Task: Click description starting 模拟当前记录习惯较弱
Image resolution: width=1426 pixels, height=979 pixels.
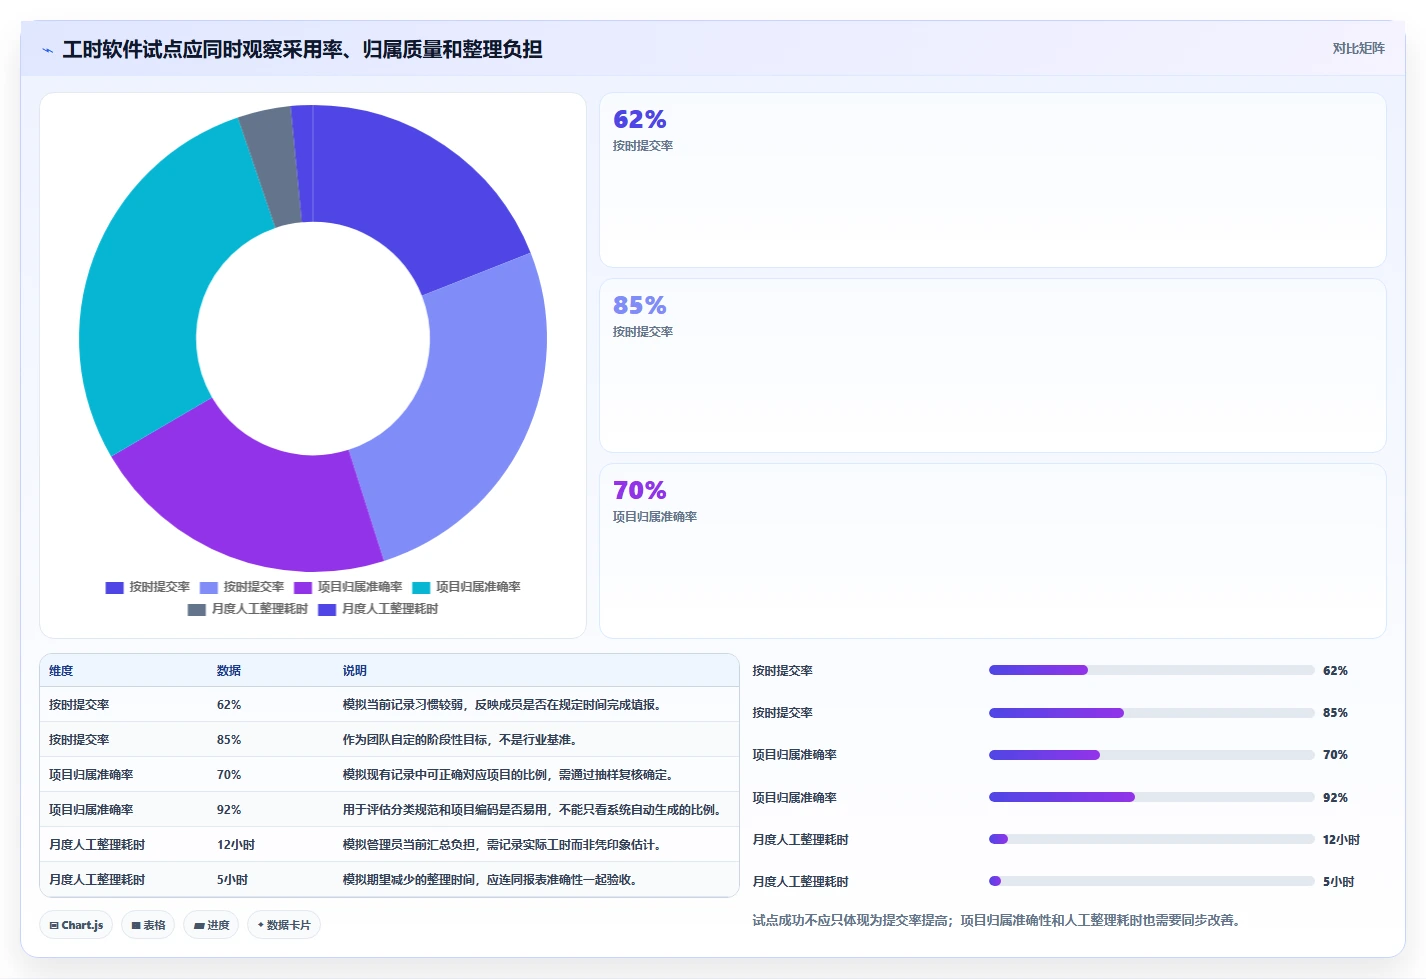Action: (502, 705)
